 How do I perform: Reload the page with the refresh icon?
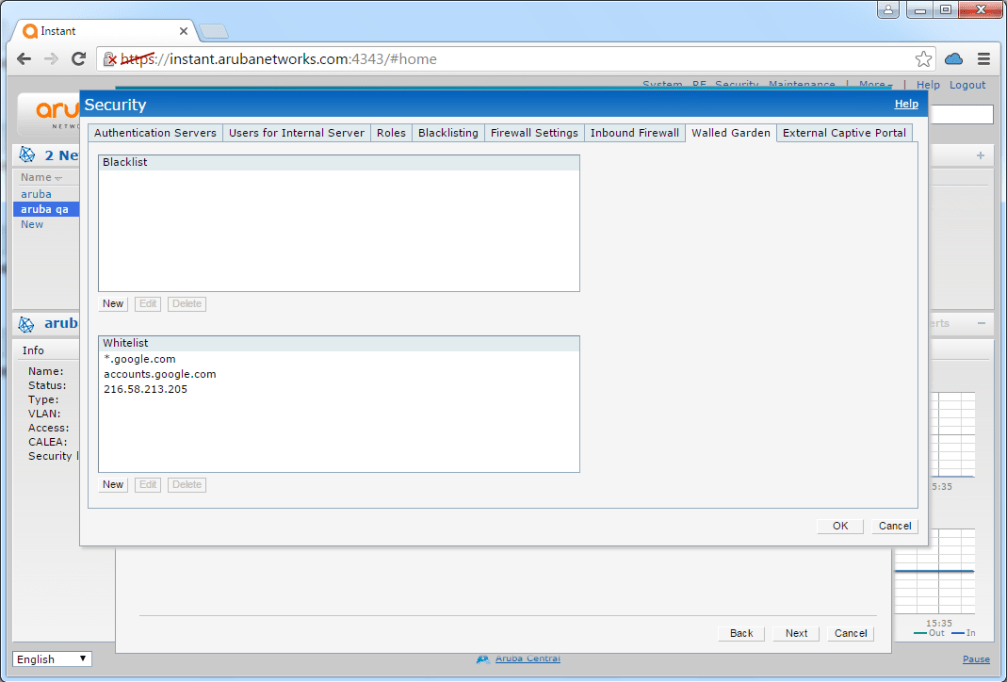click(78, 59)
